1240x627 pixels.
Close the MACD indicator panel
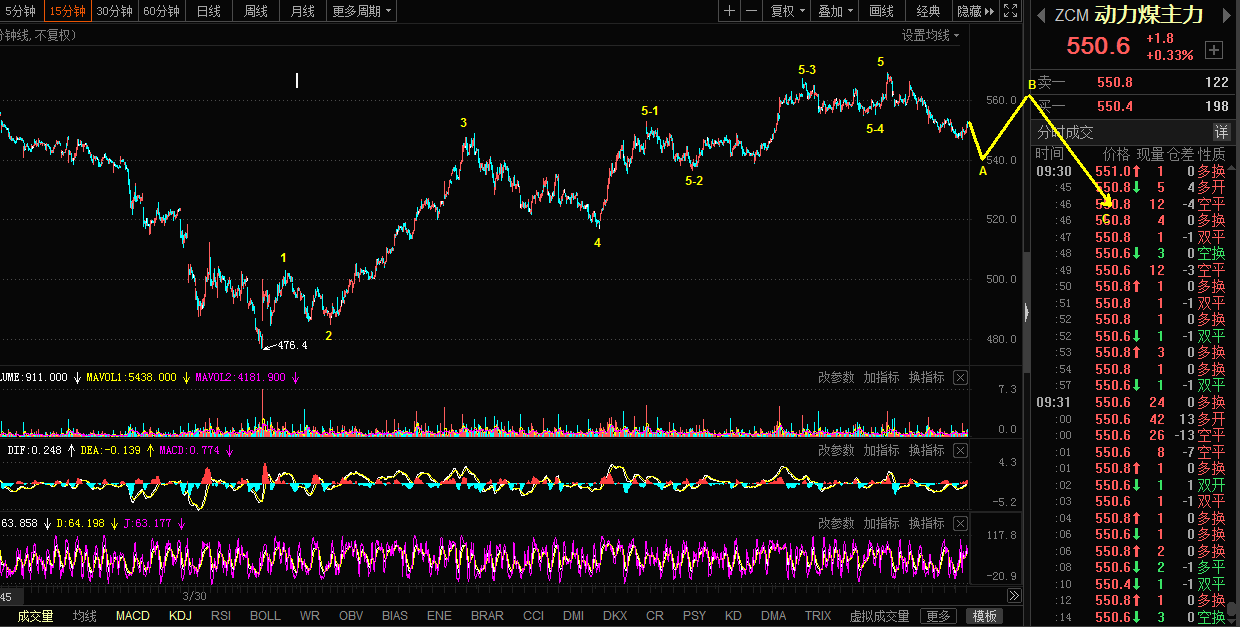tap(961, 450)
